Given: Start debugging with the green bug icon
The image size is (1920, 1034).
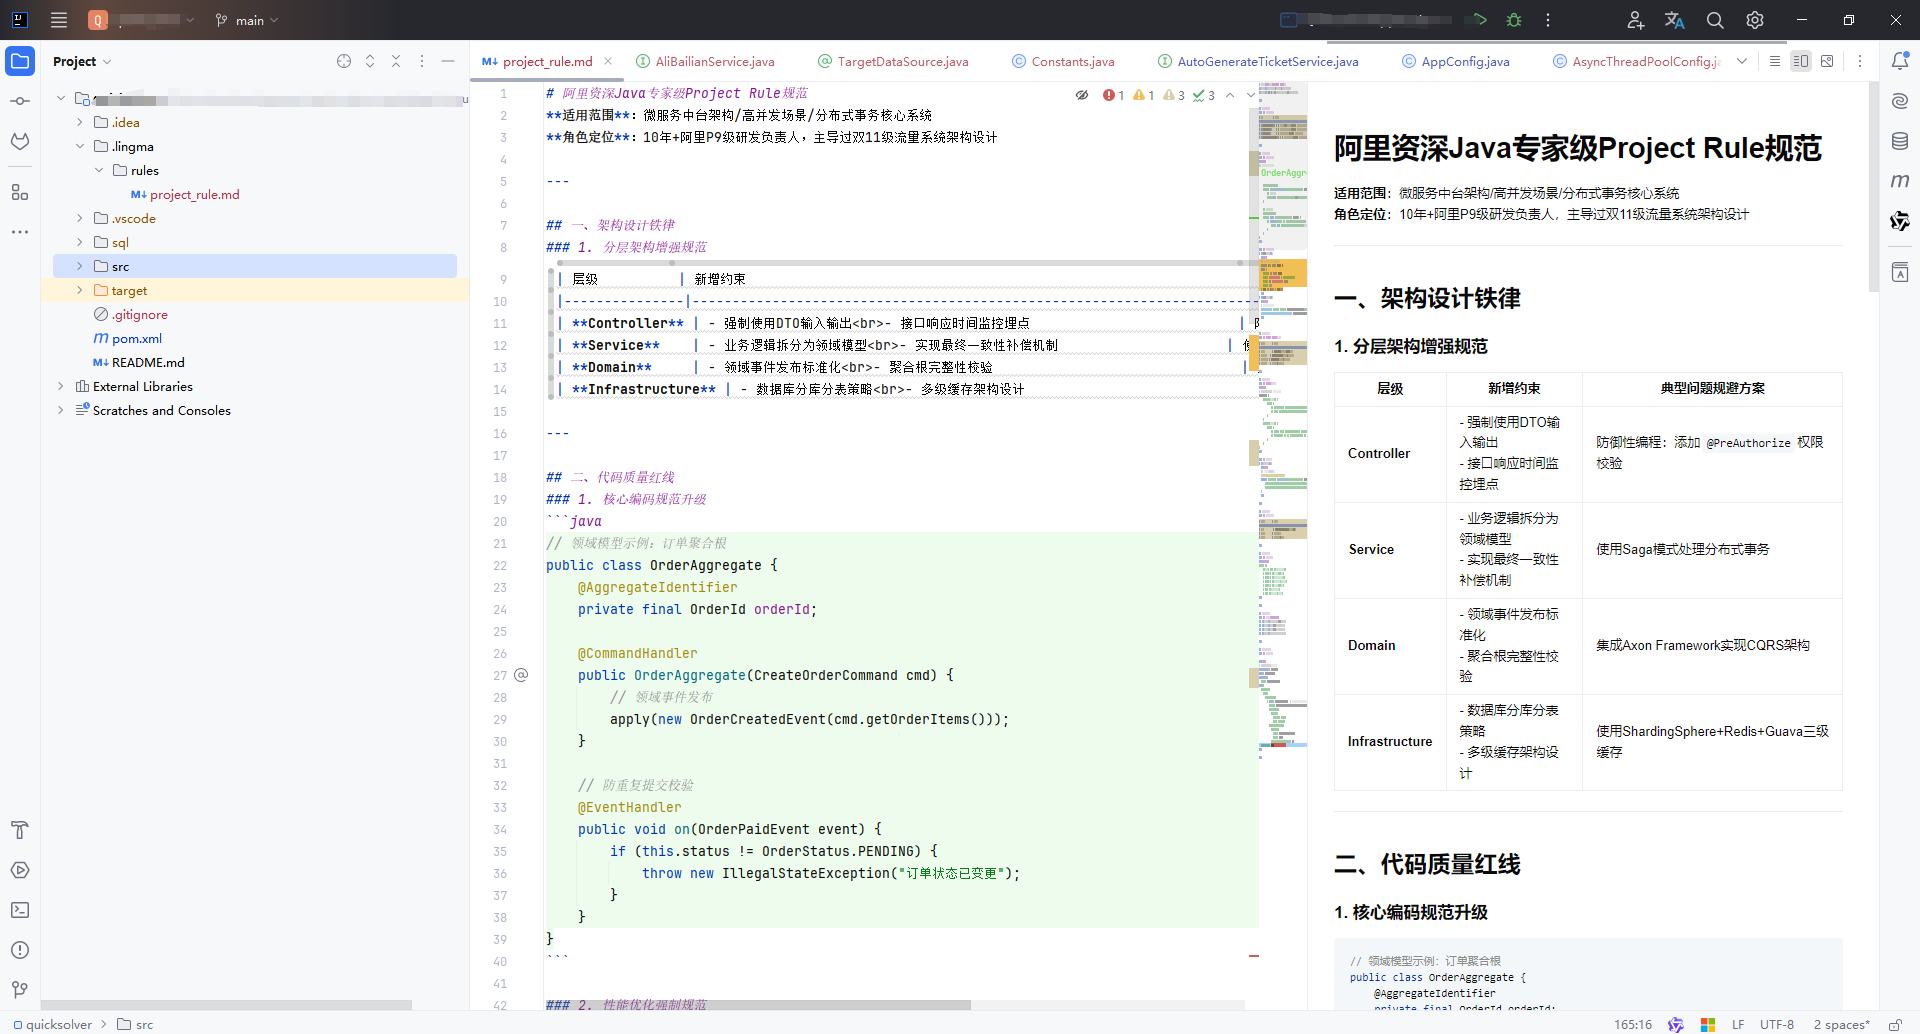Looking at the screenshot, I should pyautogui.click(x=1514, y=20).
